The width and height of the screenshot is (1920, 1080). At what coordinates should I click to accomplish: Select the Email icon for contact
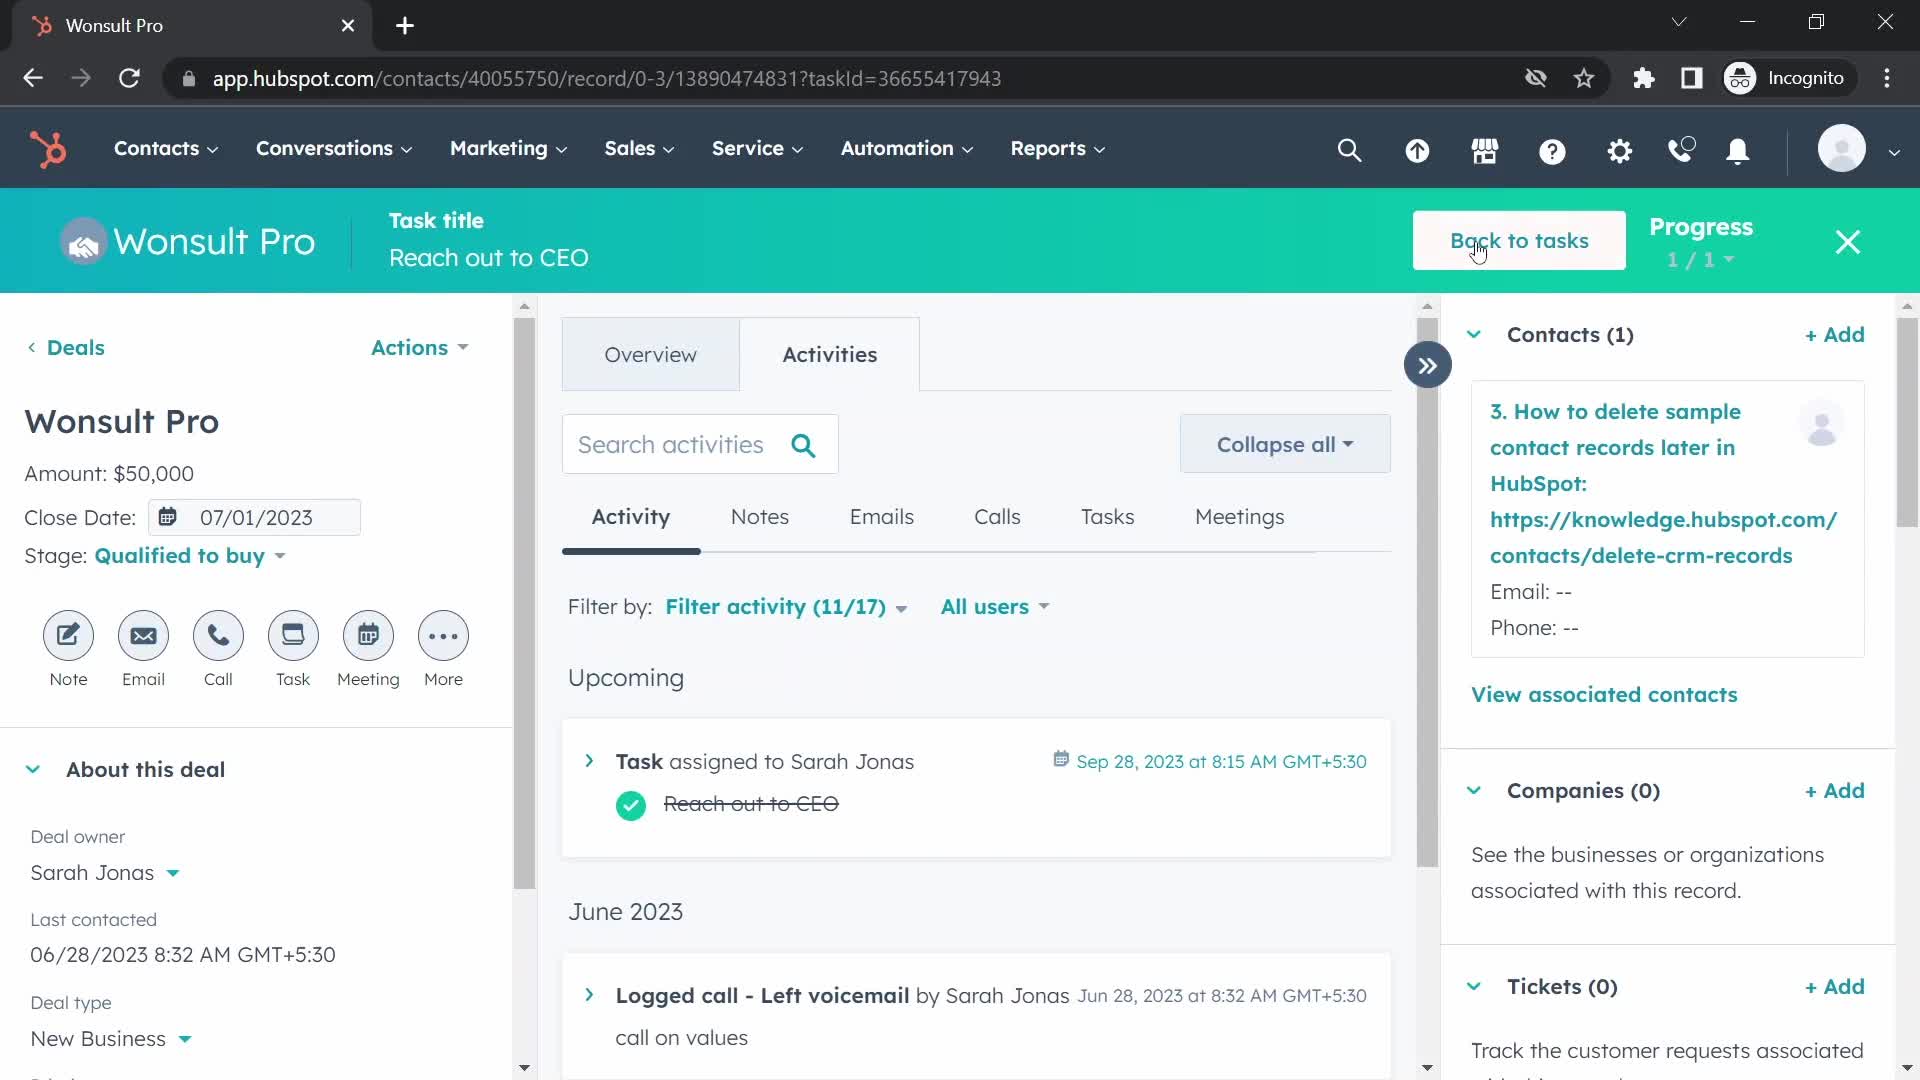pos(144,636)
